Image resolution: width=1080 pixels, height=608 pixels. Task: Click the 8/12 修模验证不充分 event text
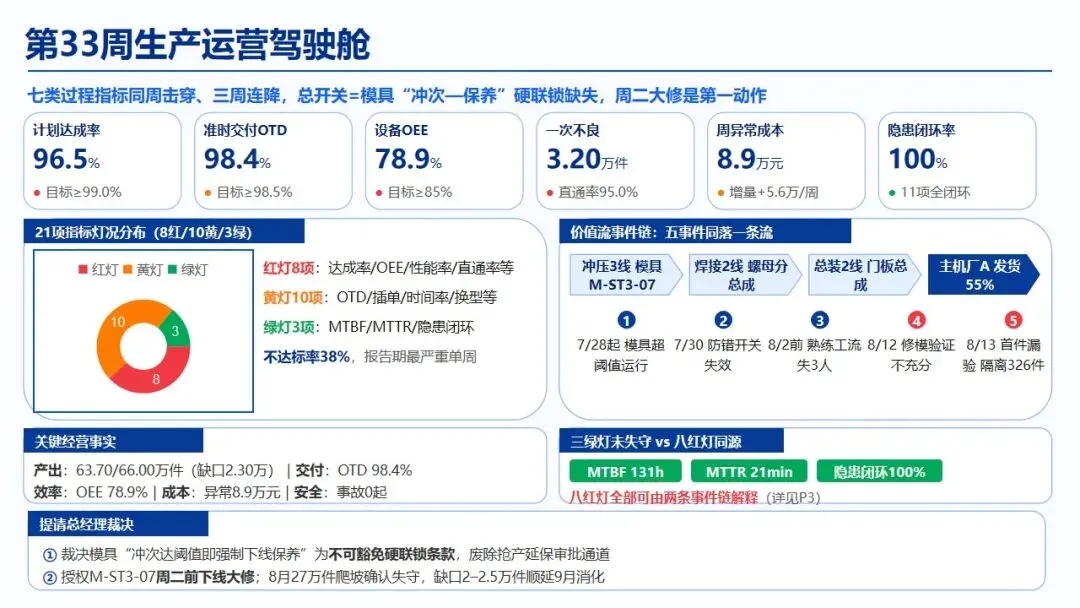911,355
